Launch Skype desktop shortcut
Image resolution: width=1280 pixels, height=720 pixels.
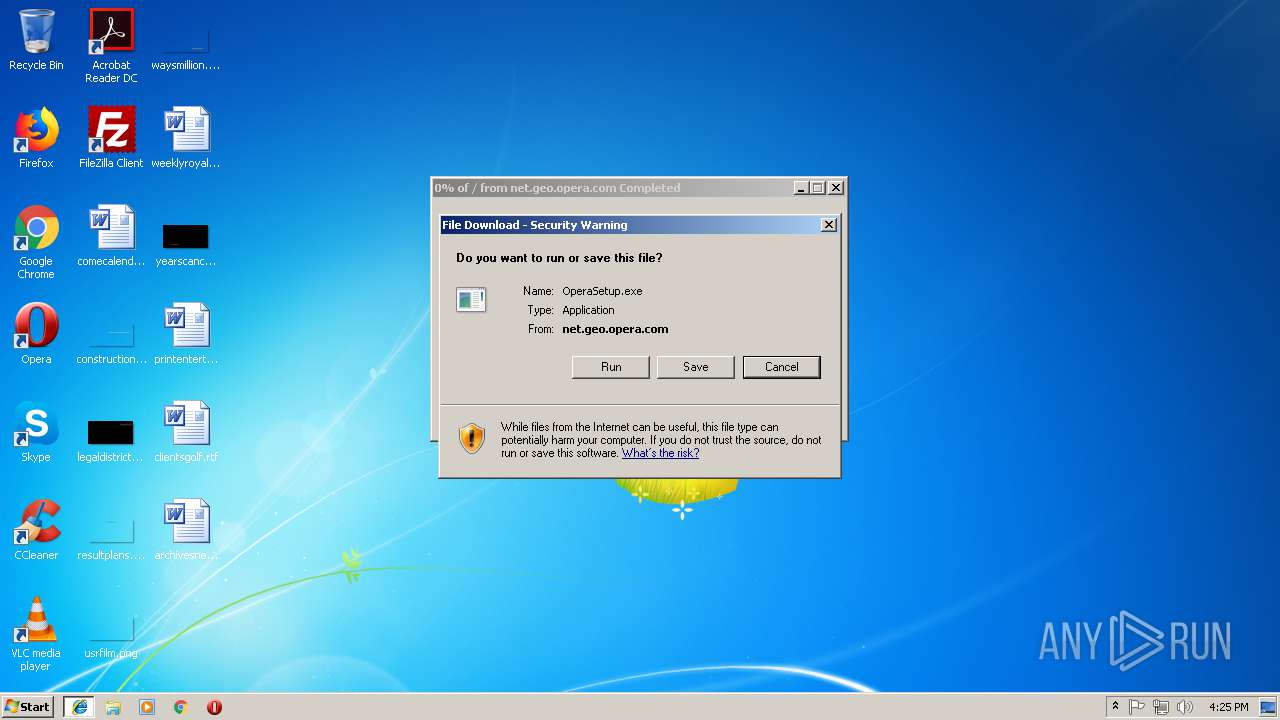(36, 433)
